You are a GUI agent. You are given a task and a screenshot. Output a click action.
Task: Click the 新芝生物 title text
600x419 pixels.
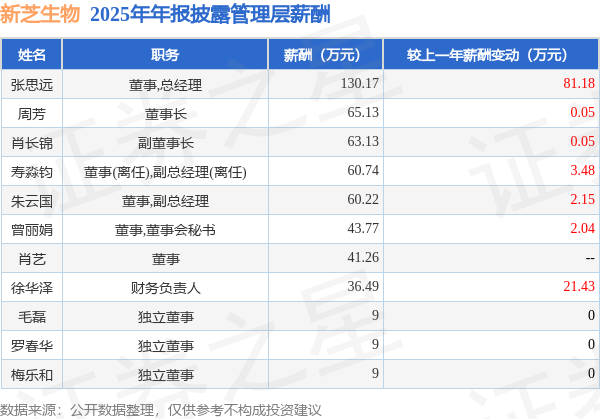point(40,15)
